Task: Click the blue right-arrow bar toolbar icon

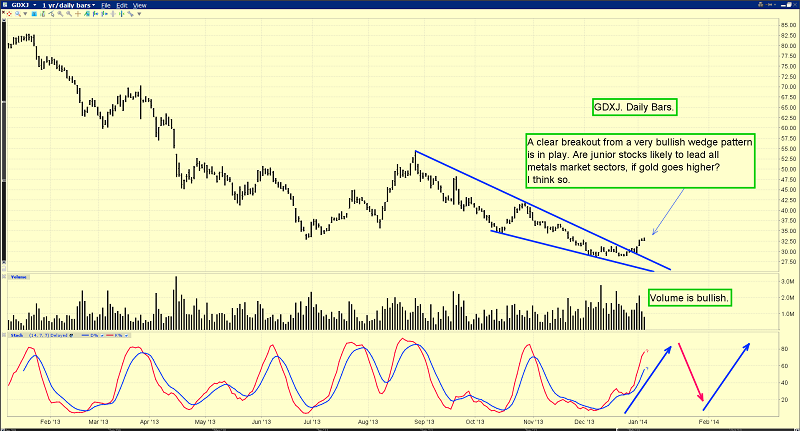Action: click(x=104, y=14)
